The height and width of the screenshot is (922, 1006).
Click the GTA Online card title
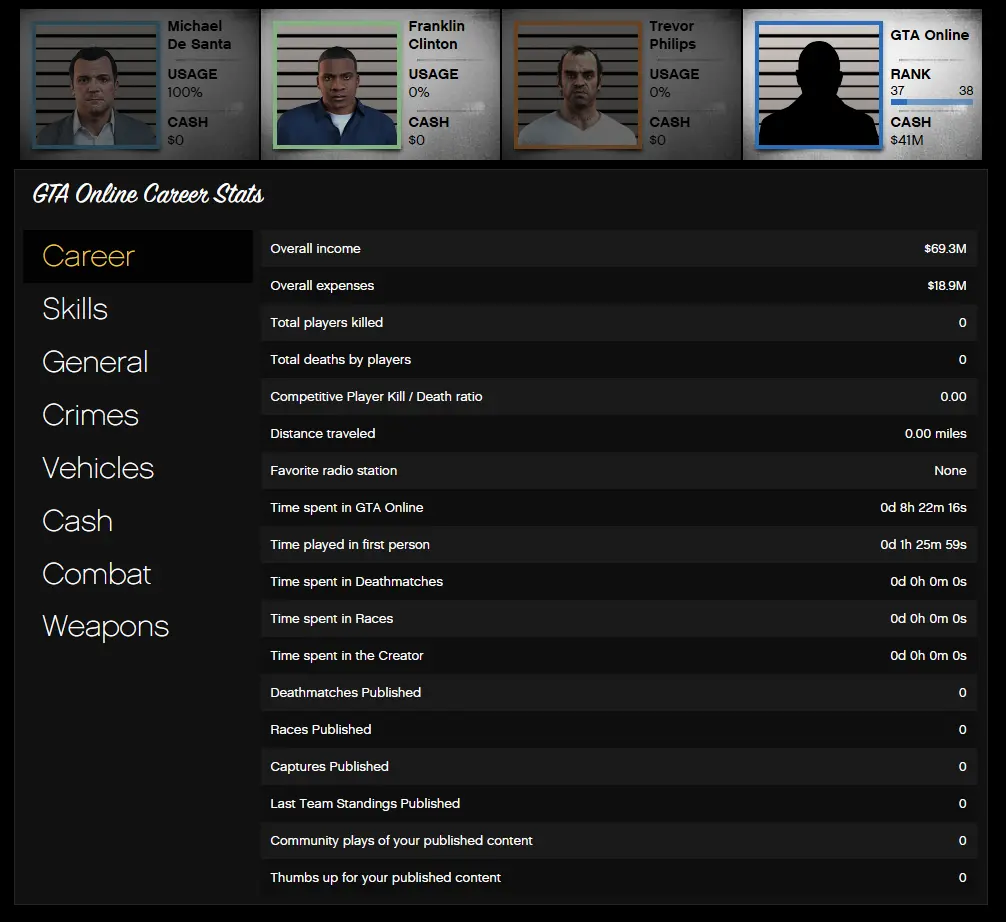tap(929, 35)
